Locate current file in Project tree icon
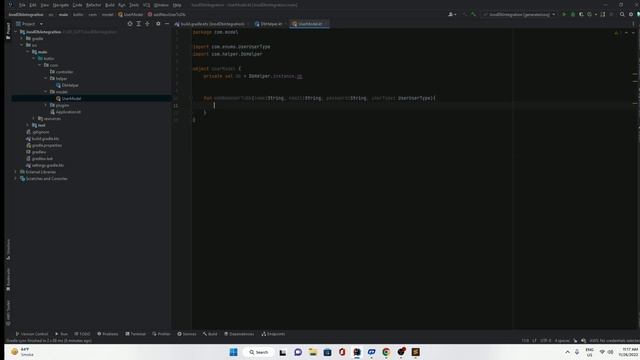The width and height of the screenshot is (640, 360). click(x=130, y=24)
